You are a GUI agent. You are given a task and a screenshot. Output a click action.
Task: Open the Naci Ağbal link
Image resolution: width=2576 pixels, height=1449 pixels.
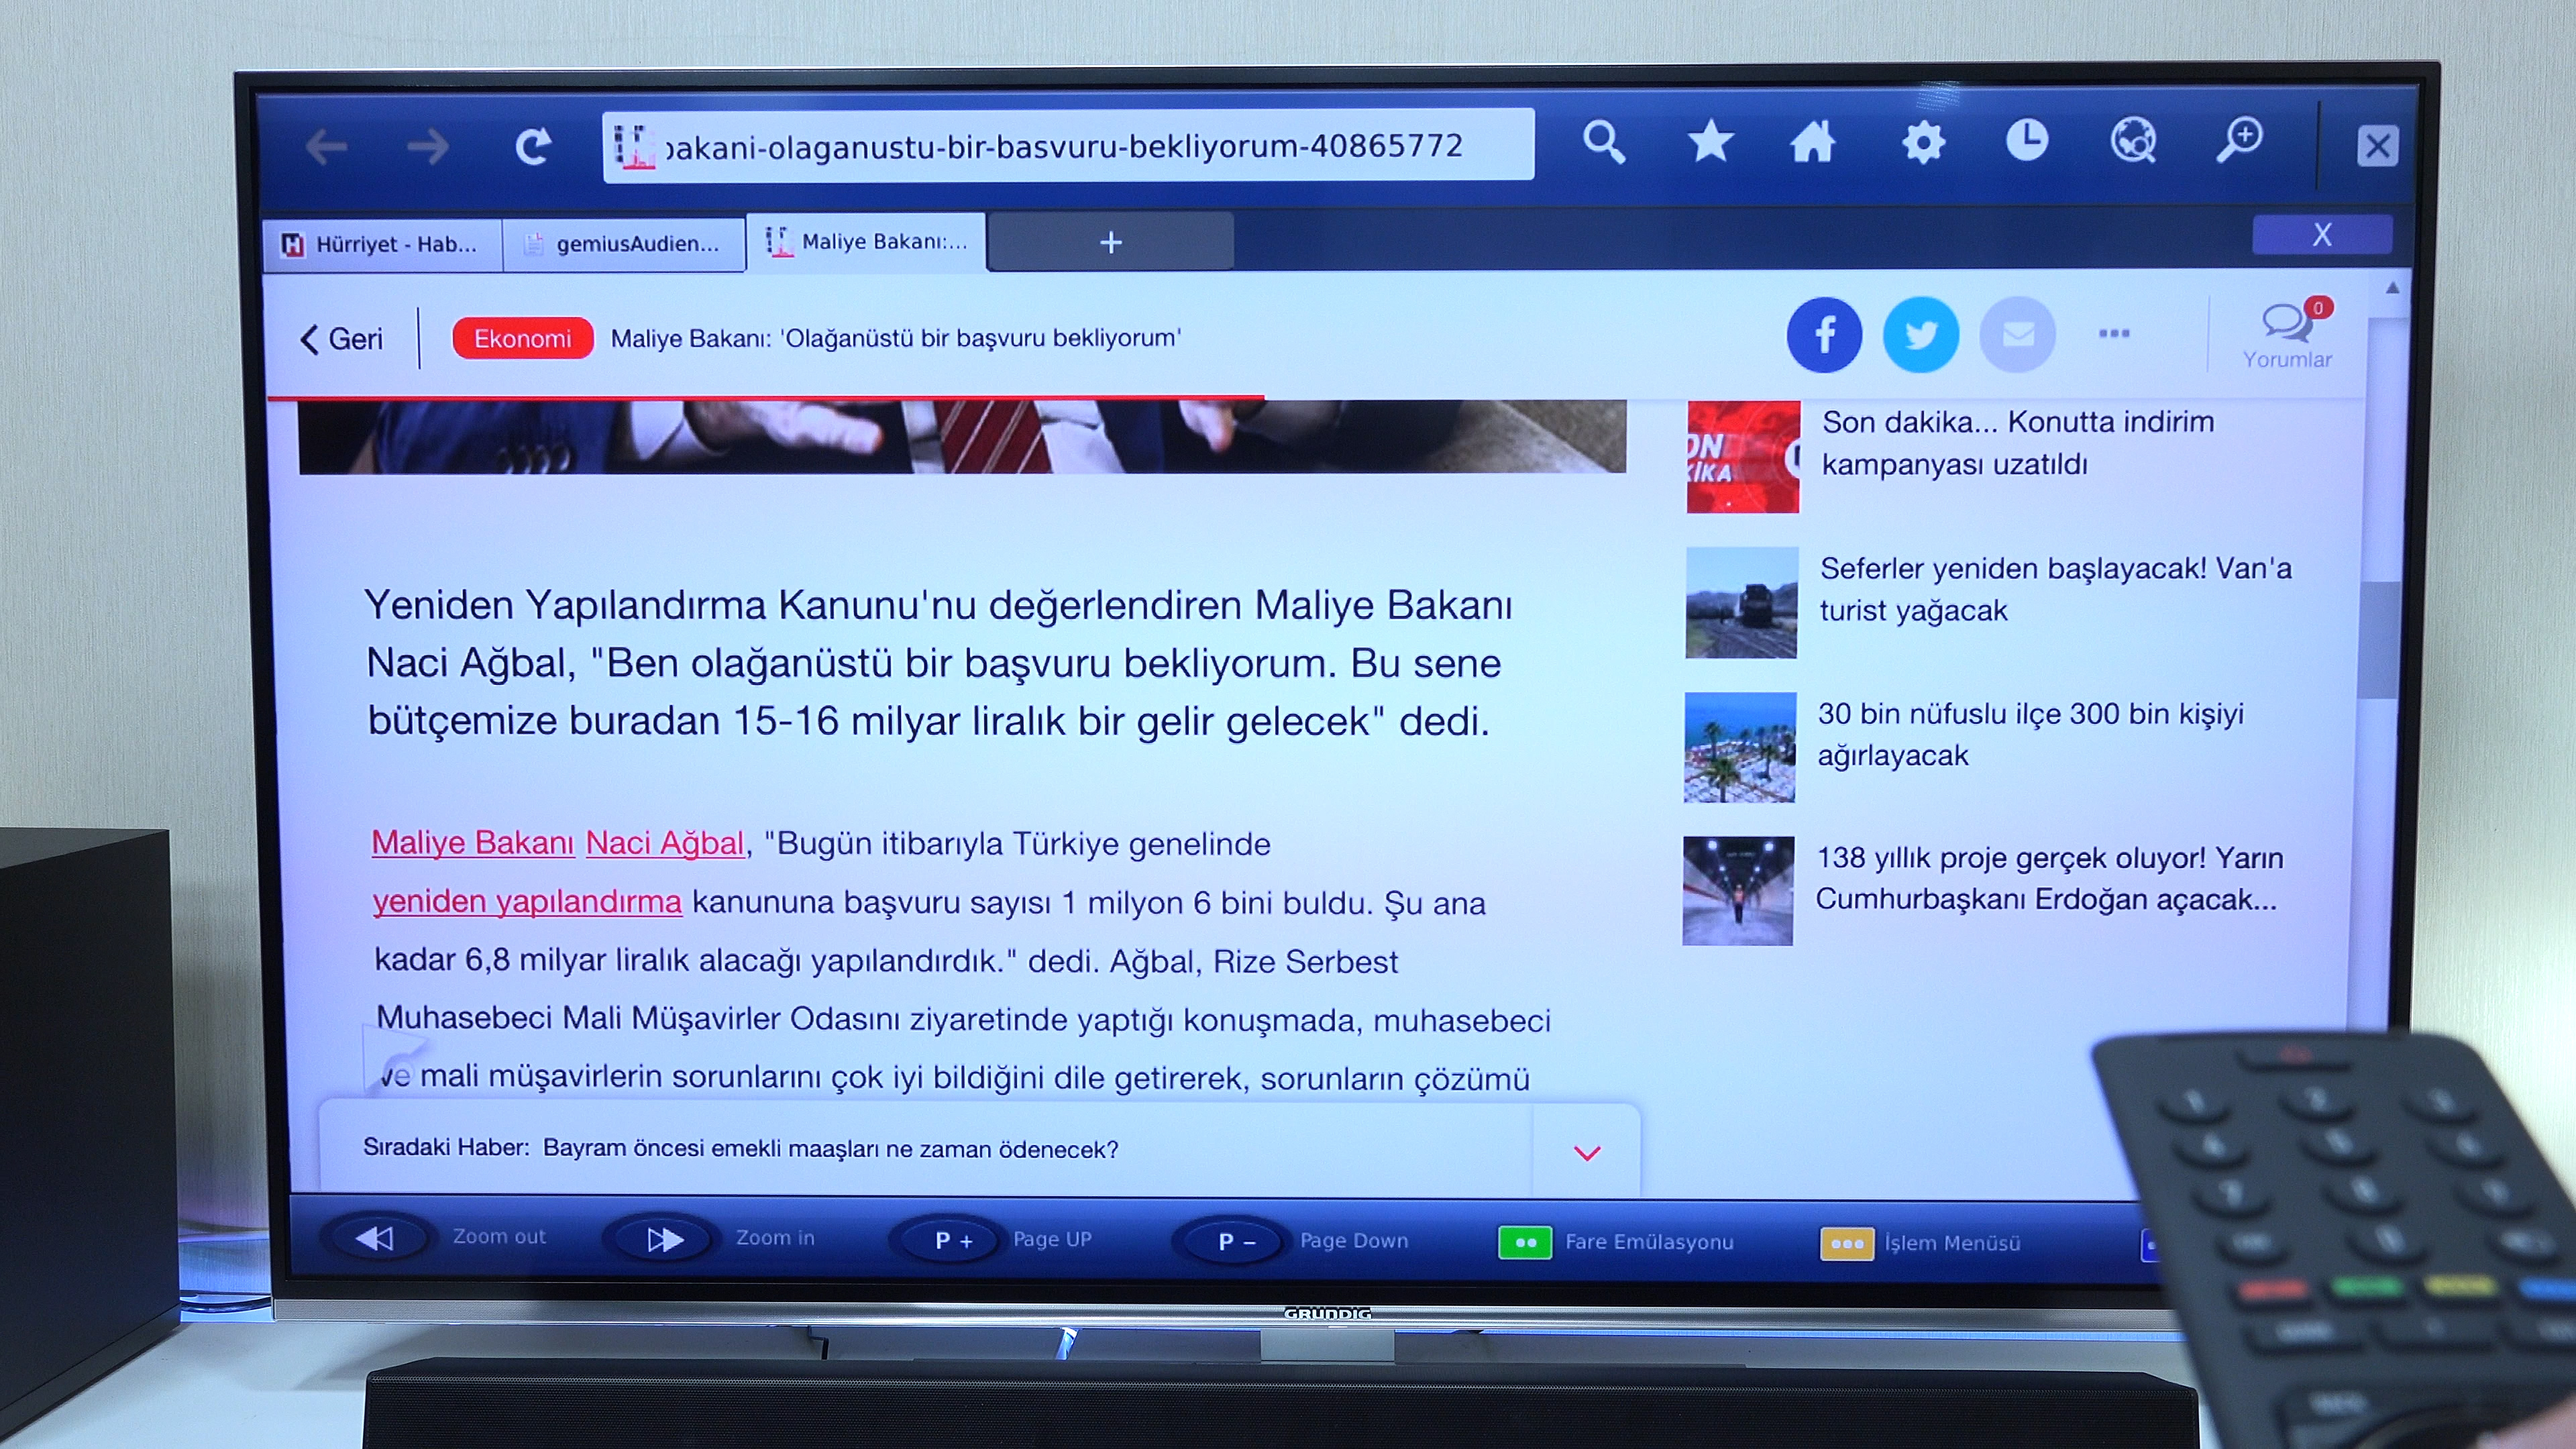665,842
